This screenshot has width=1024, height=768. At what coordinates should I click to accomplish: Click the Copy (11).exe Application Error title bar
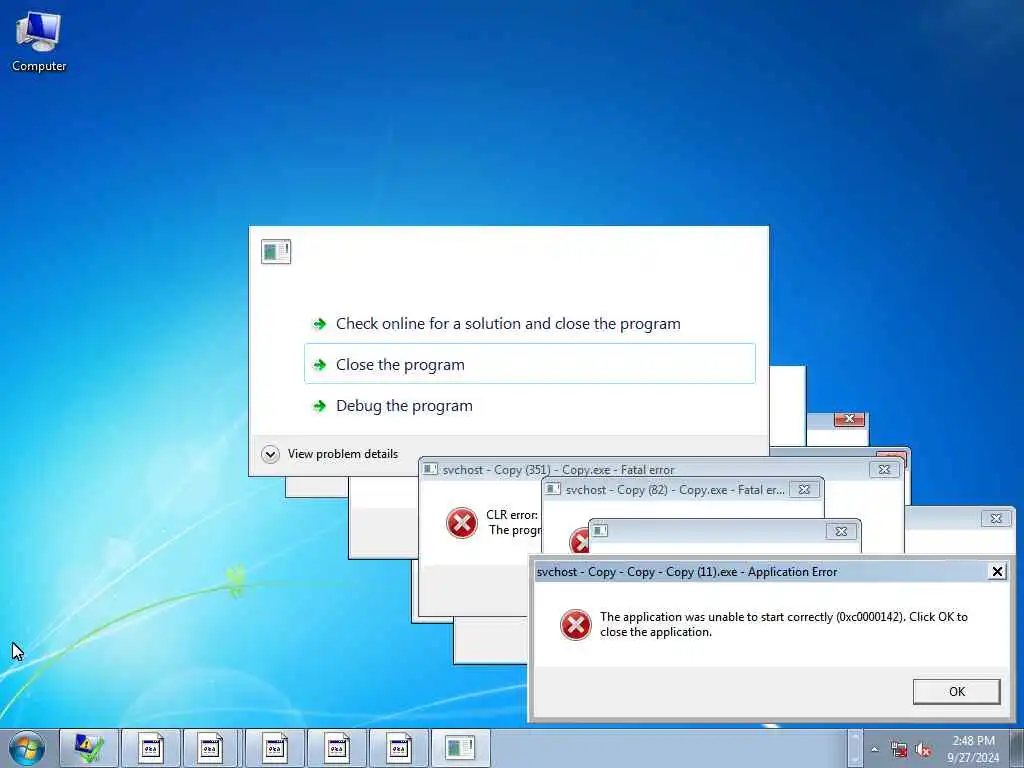point(761,572)
